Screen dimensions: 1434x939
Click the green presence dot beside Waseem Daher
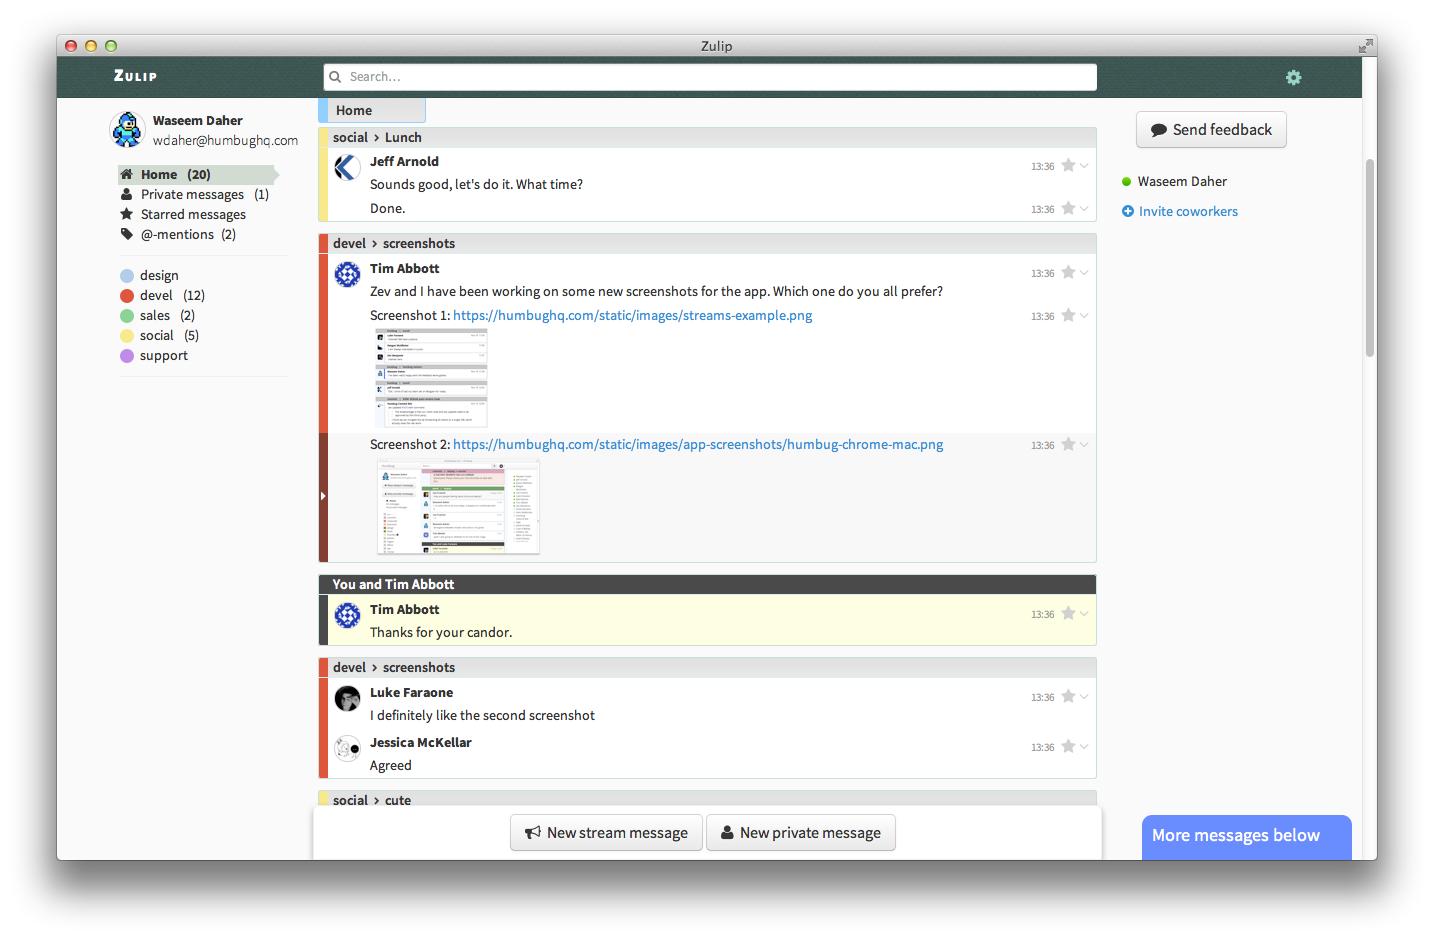pos(1127,182)
